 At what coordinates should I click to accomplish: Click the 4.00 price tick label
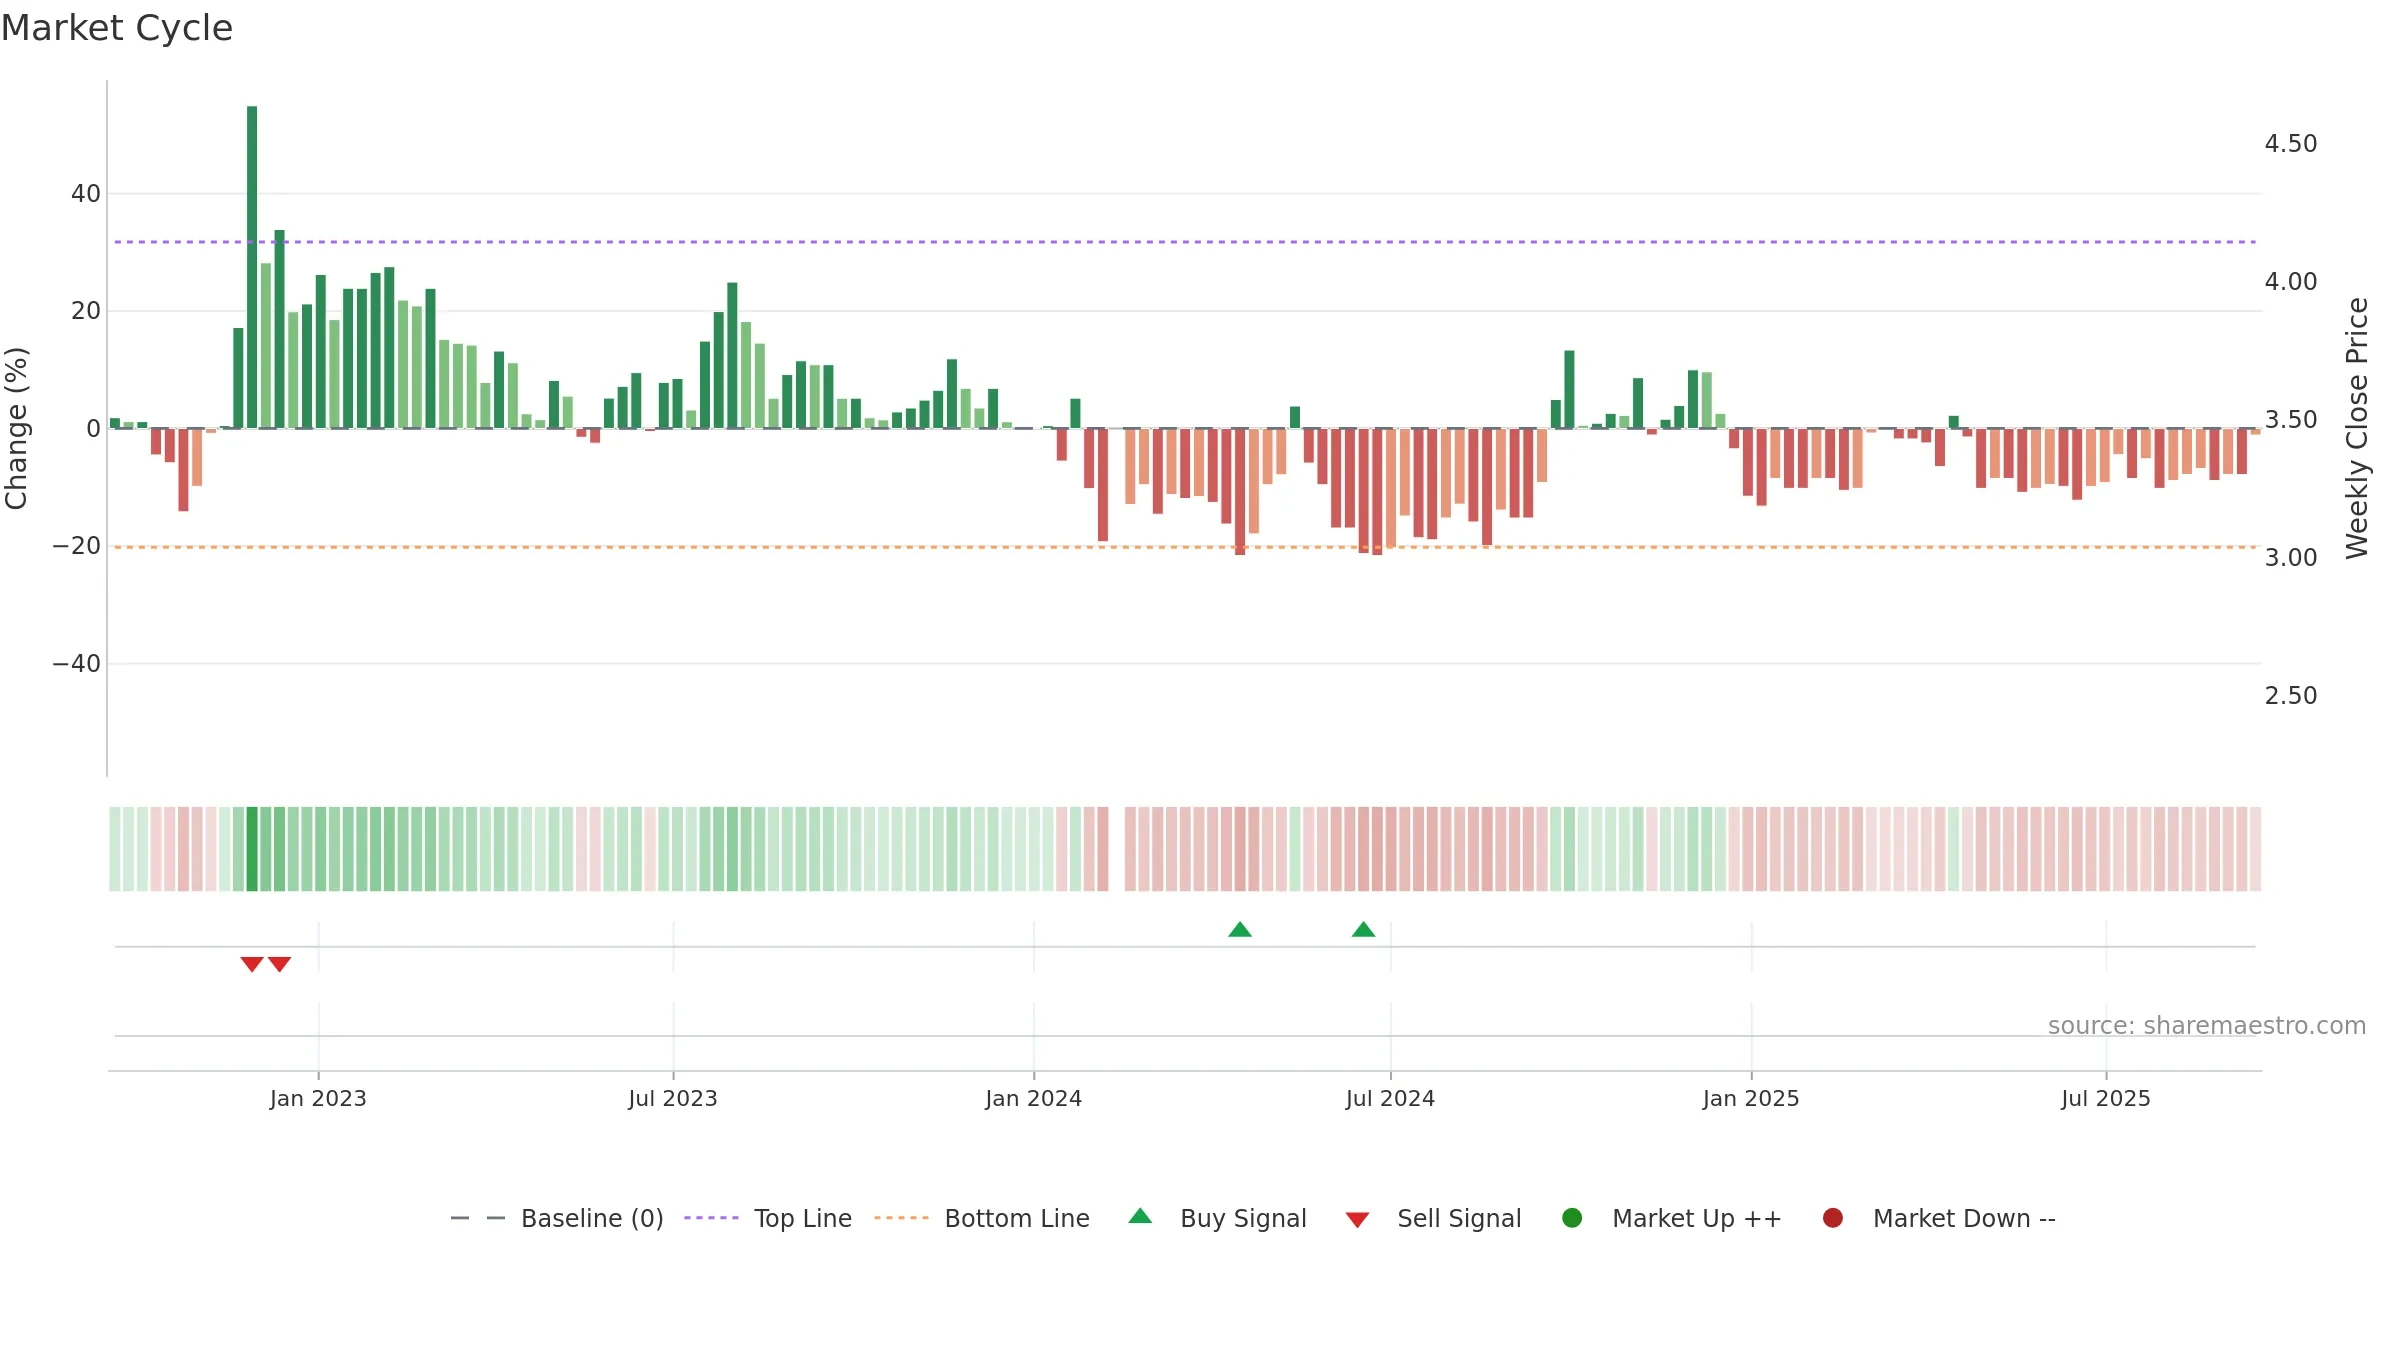pos(2291,282)
